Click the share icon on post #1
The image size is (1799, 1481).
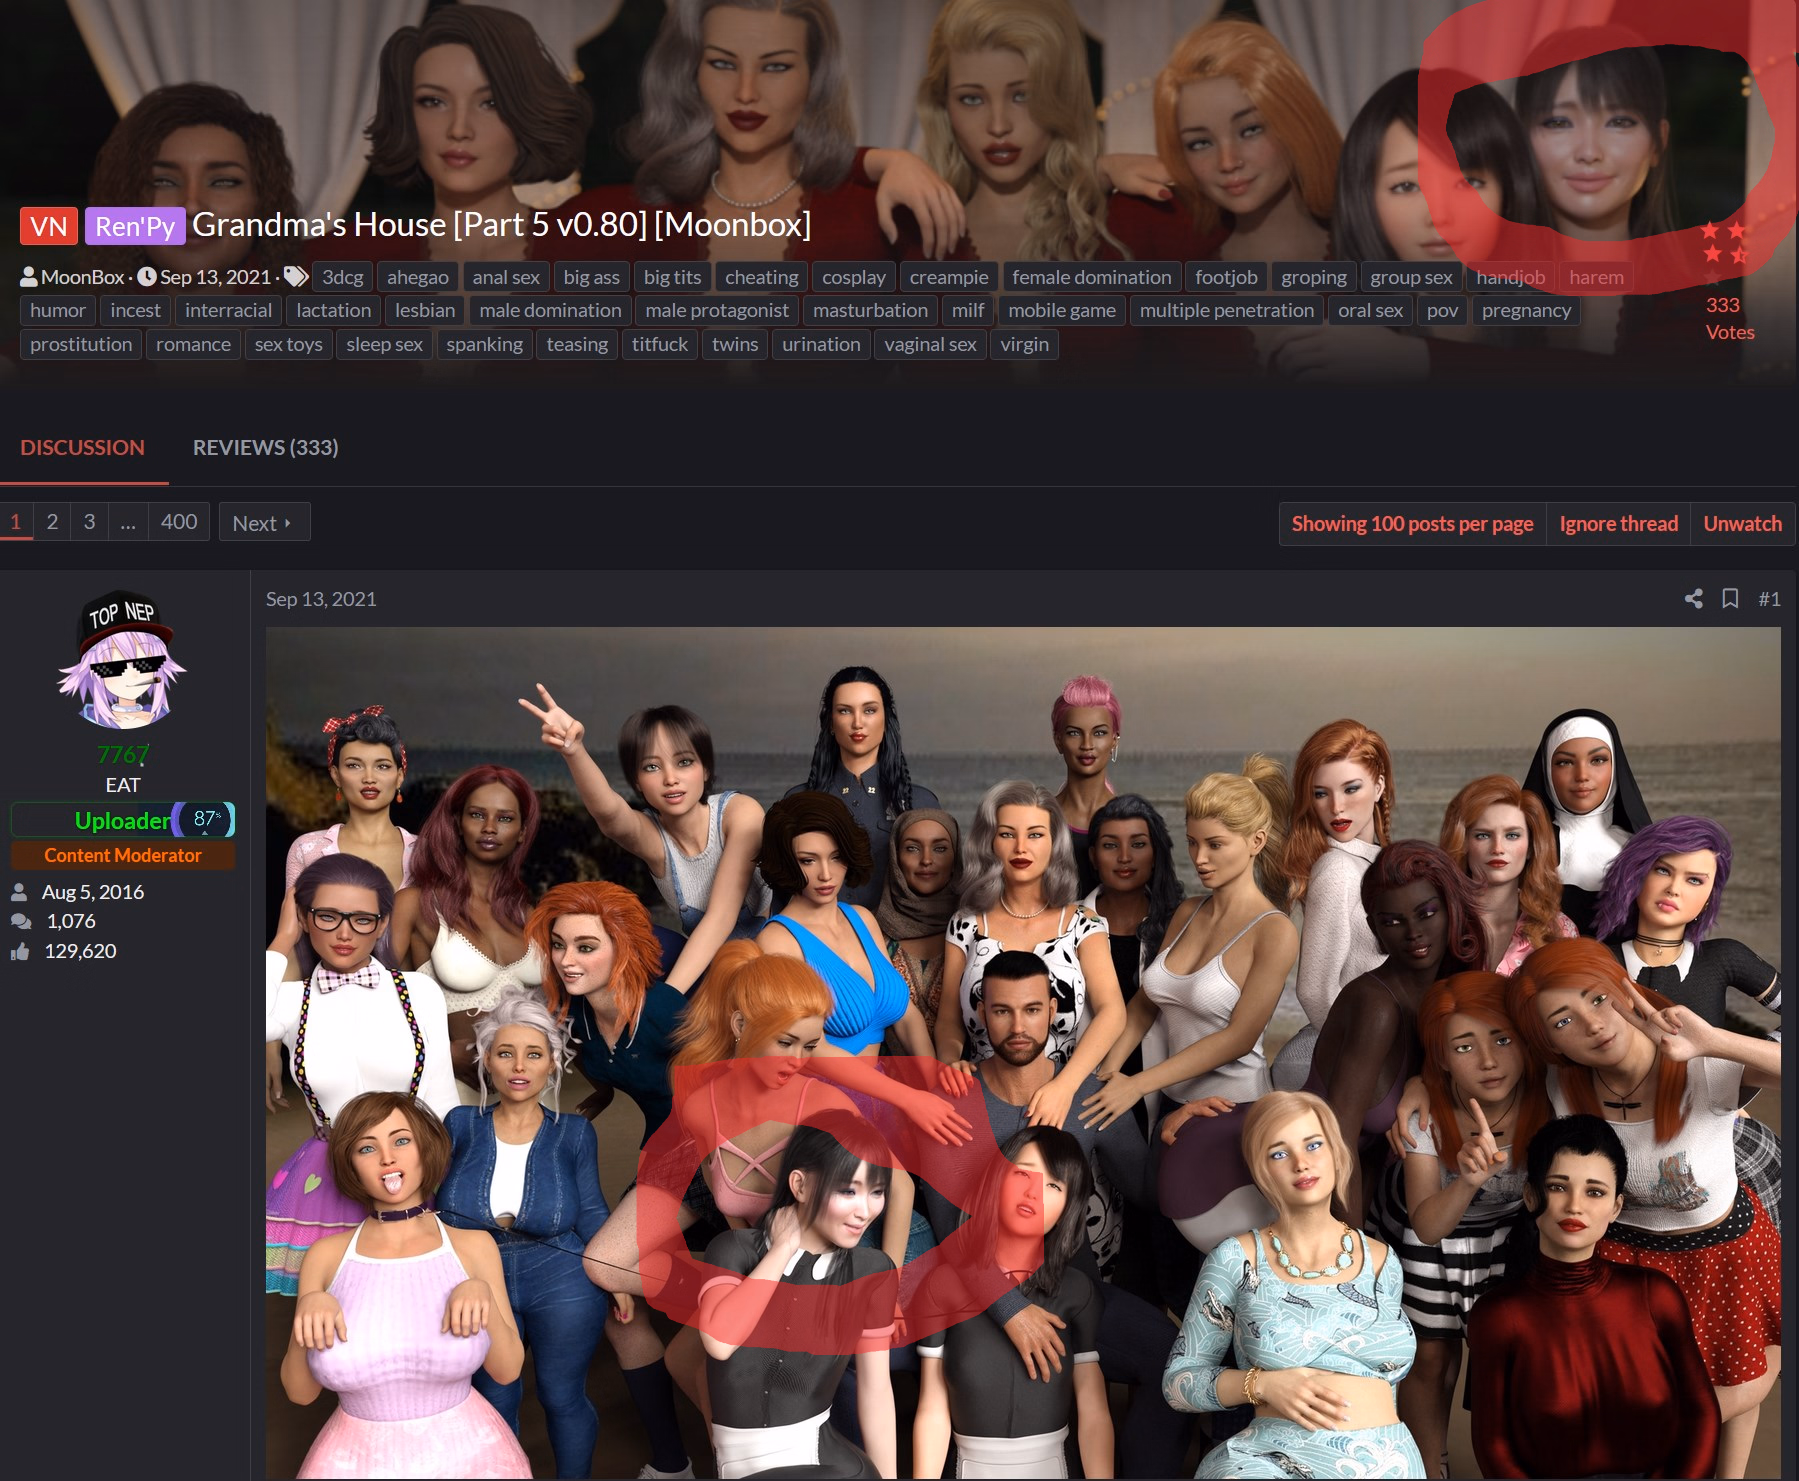pyautogui.click(x=1693, y=599)
